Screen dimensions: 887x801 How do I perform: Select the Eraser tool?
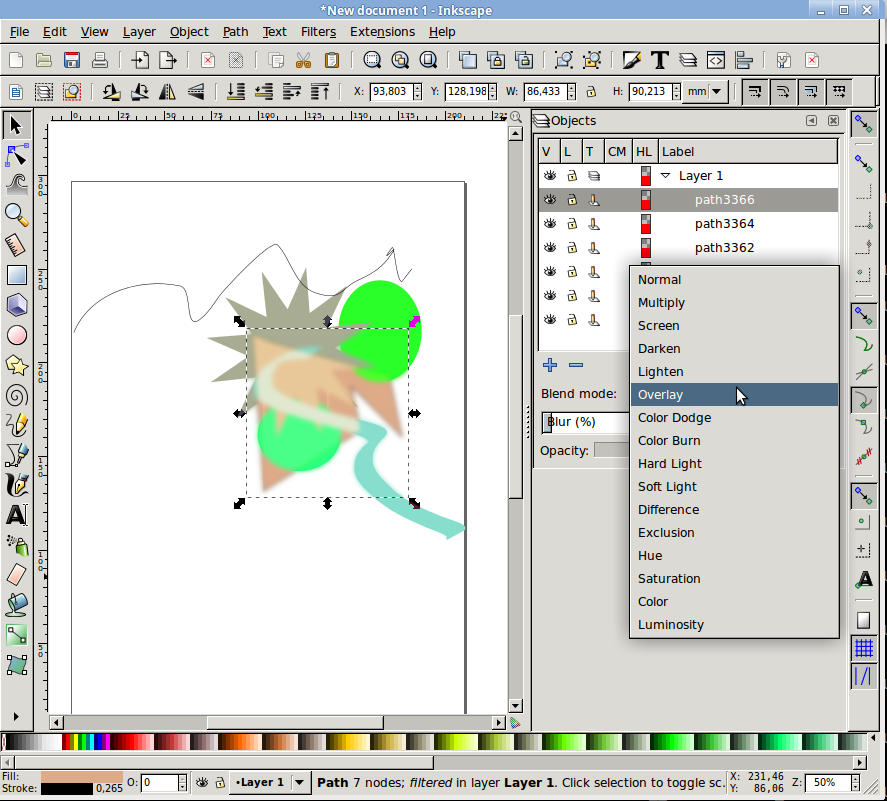point(16,575)
